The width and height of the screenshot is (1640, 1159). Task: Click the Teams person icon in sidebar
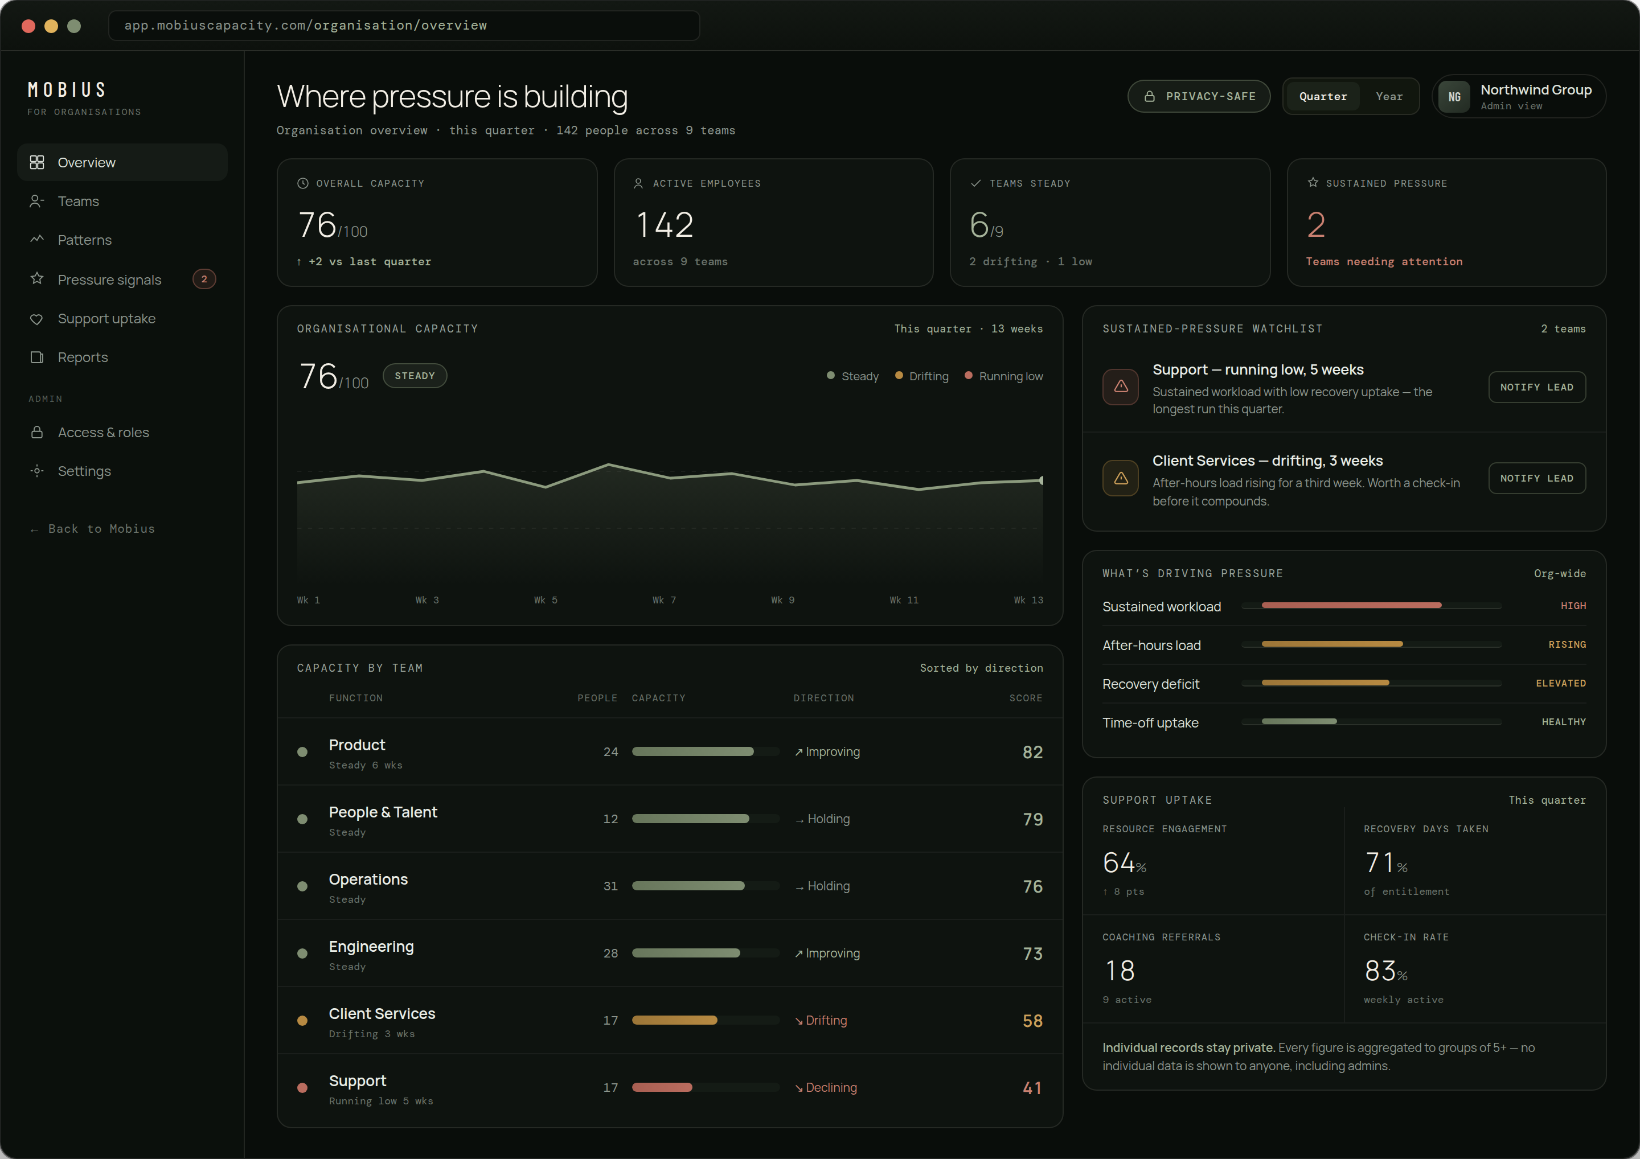click(37, 201)
